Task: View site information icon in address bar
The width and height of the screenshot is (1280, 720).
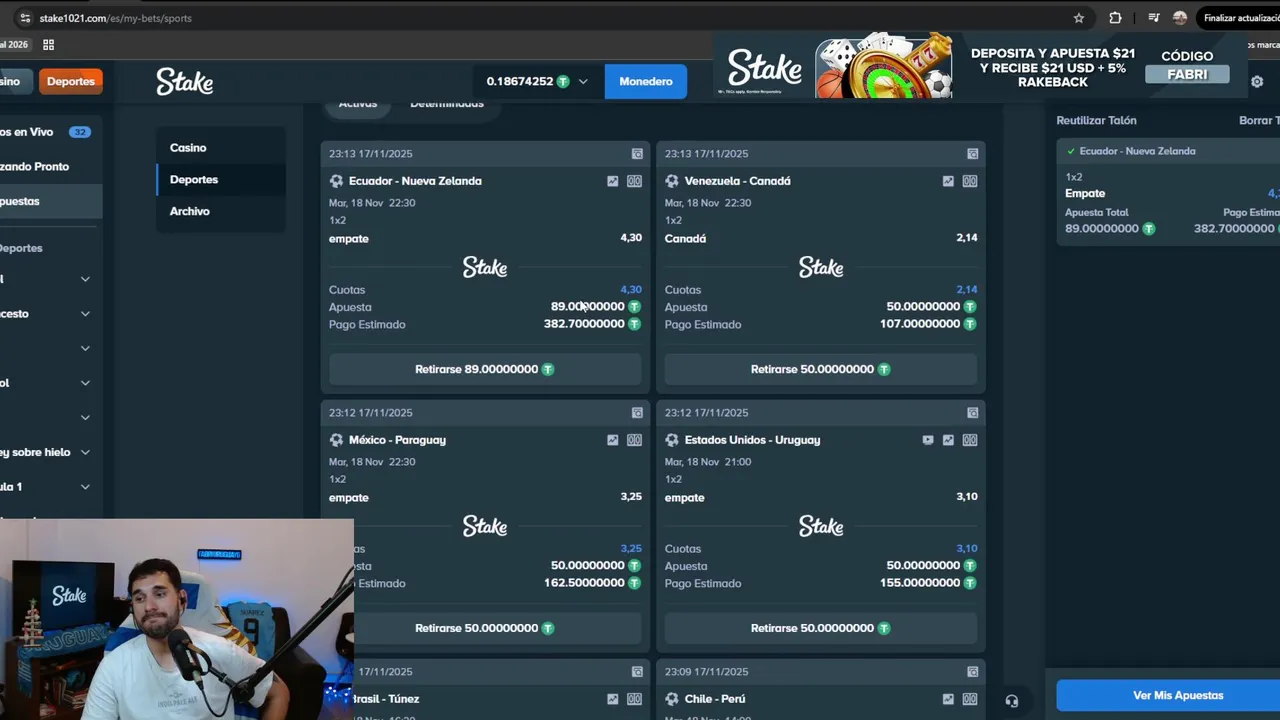Action: [x=25, y=18]
